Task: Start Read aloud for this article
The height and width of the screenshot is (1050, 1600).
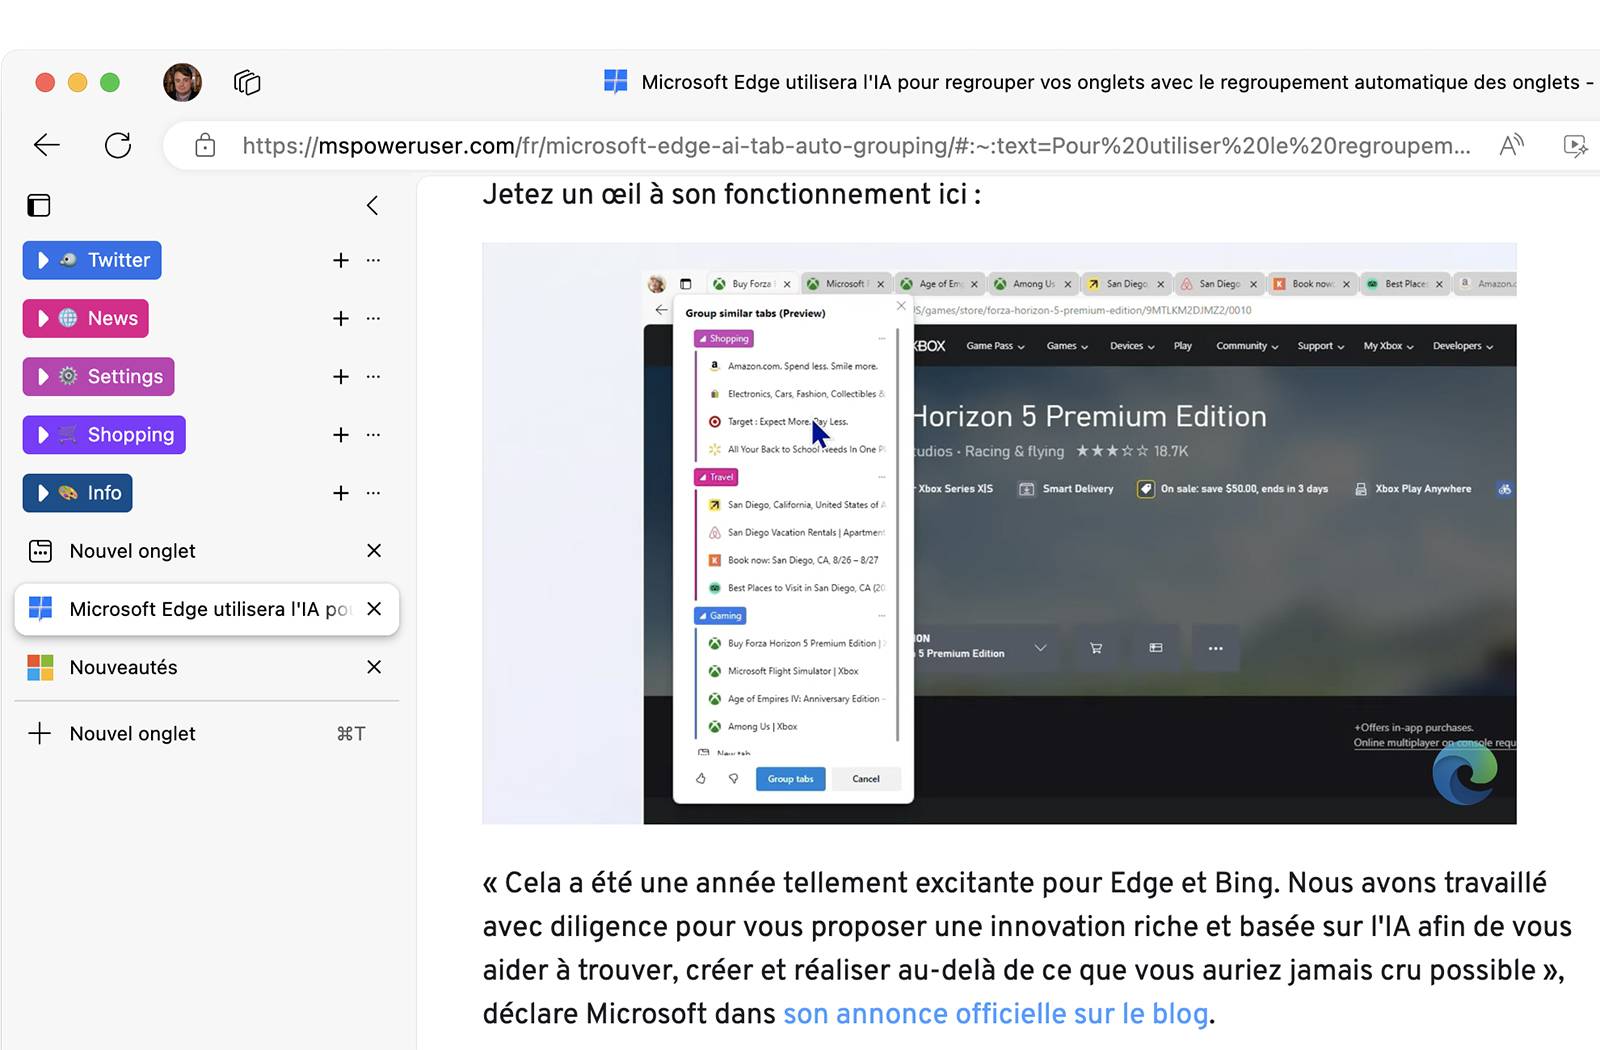Action: (x=1511, y=145)
